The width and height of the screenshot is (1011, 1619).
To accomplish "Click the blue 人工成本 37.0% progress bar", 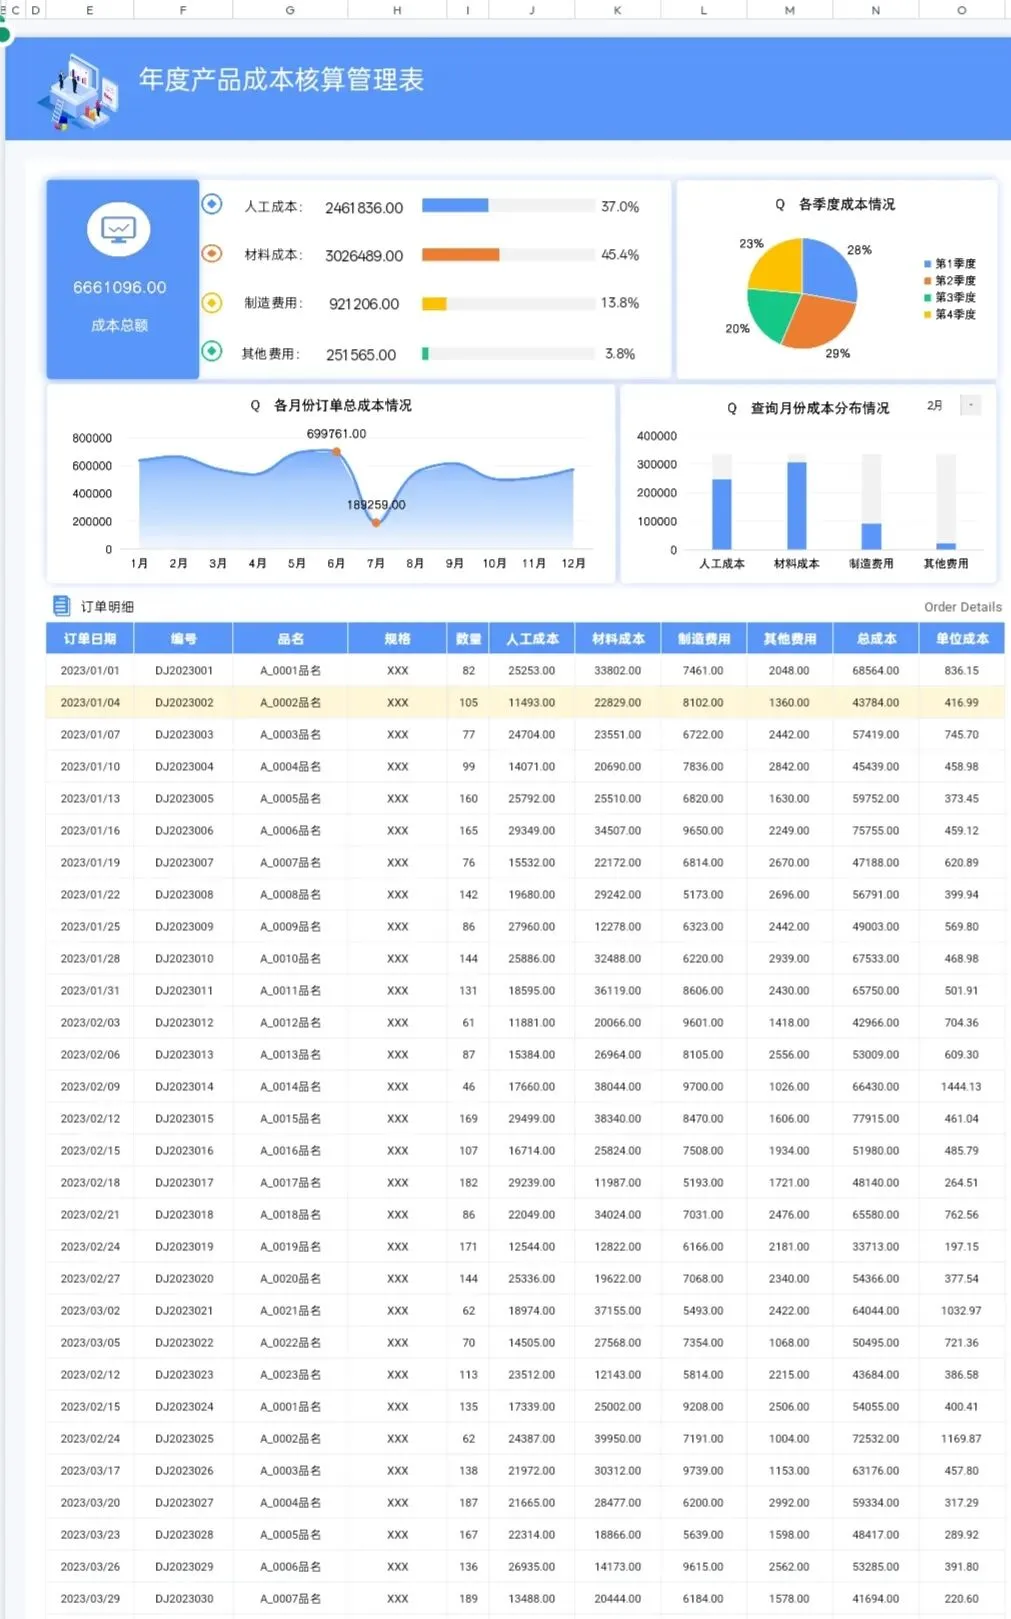I will 455,205.
